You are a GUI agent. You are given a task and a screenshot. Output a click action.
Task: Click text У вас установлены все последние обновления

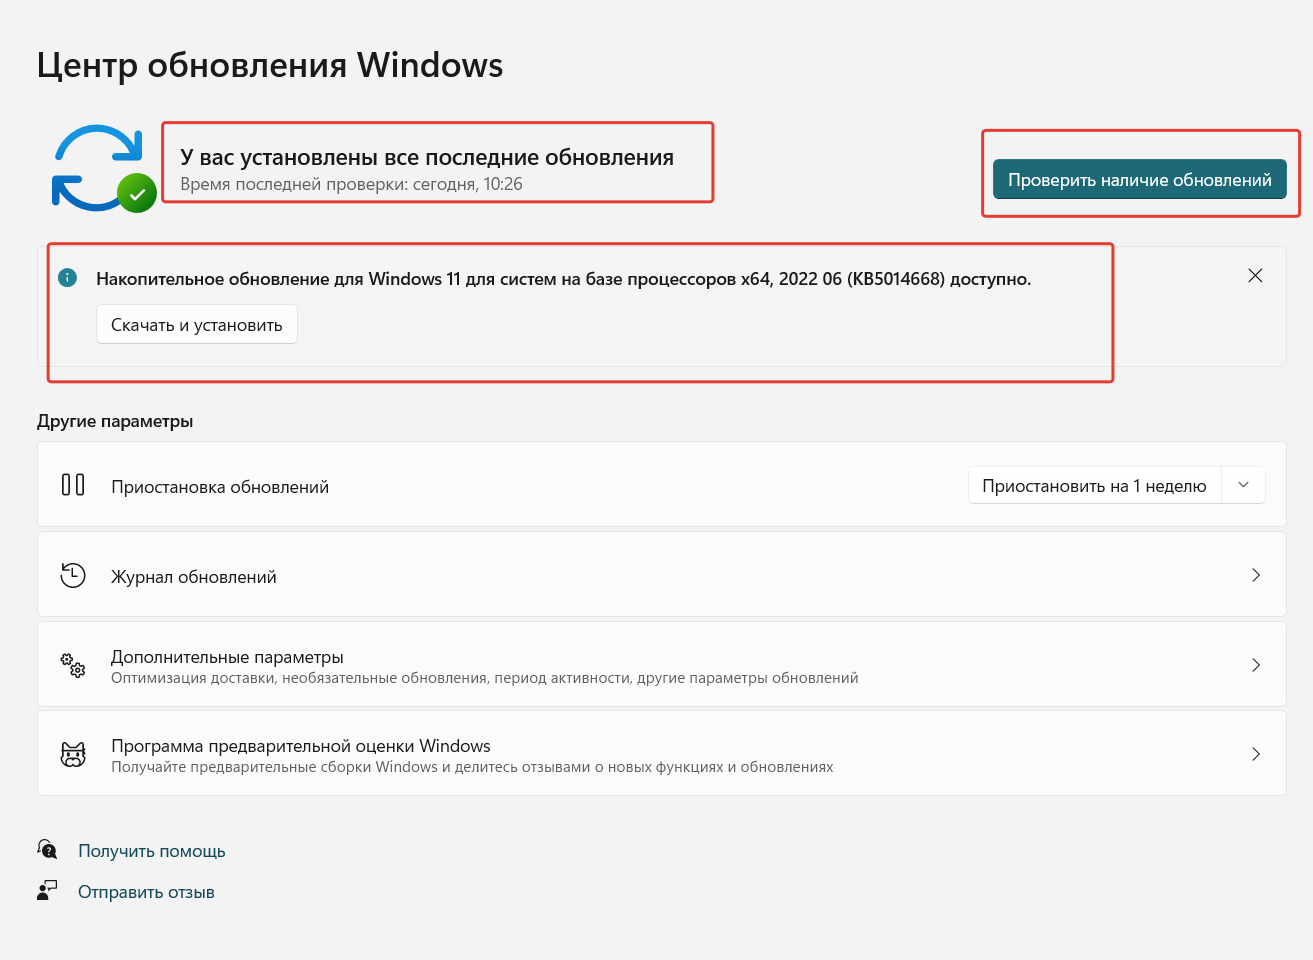427,157
